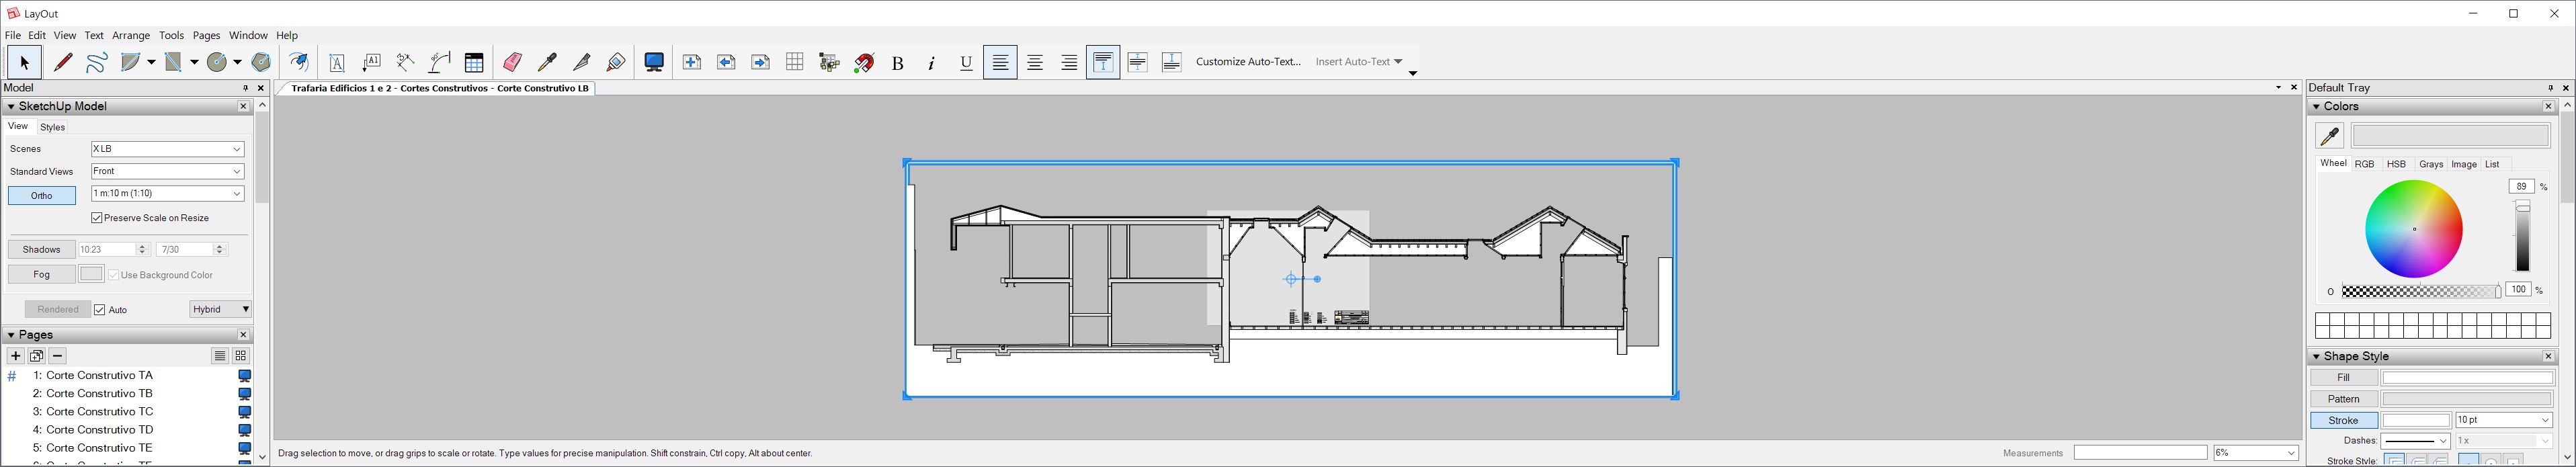Click the Shadows button
This screenshot has width=2576, height=467.
tap(42, 249)
